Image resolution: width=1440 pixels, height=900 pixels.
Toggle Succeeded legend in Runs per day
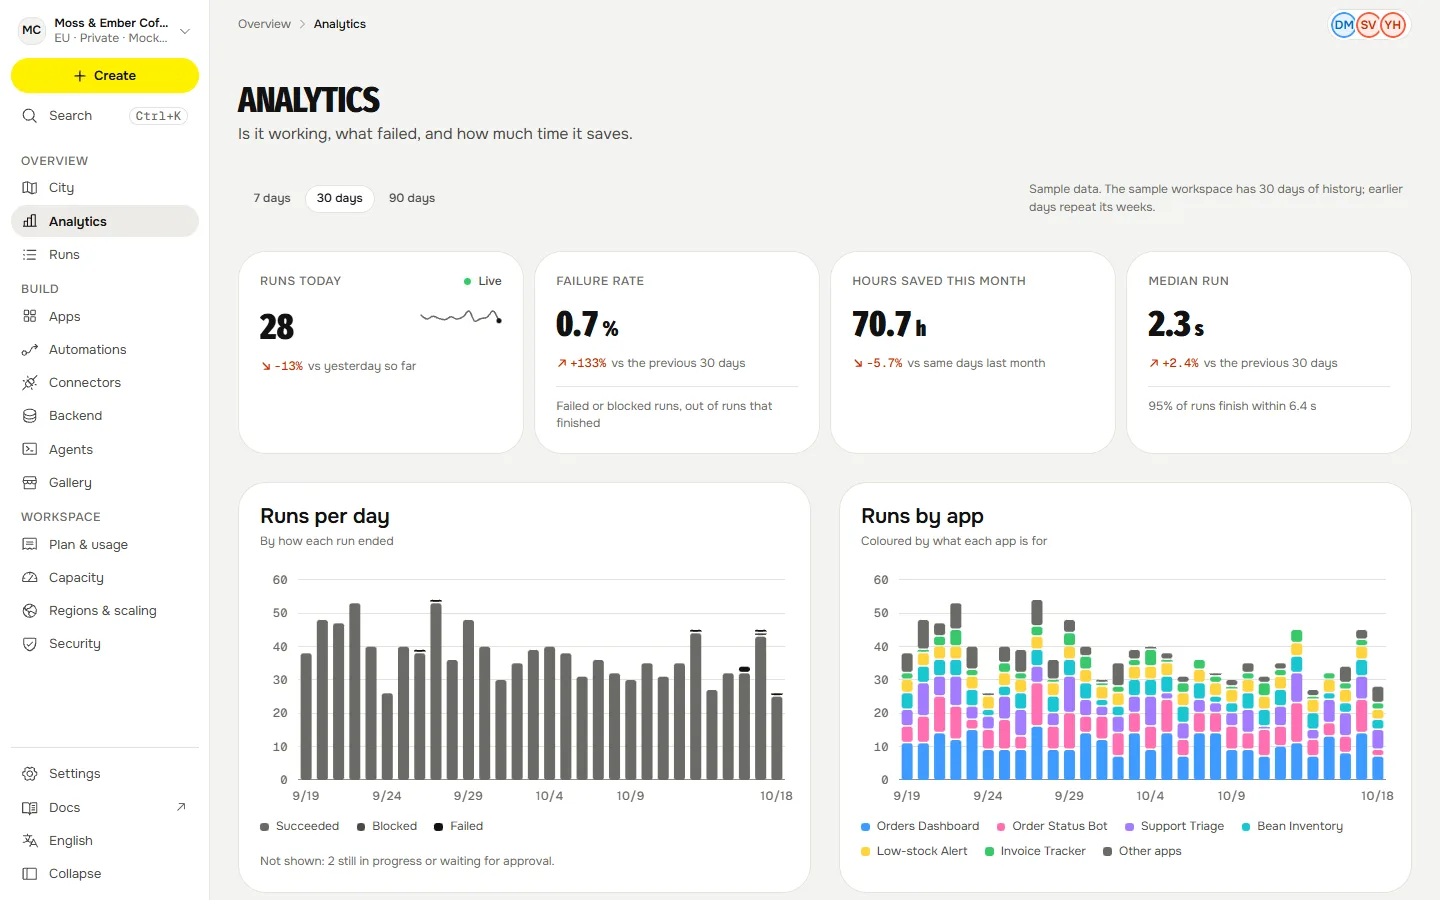tap(300, 826)
